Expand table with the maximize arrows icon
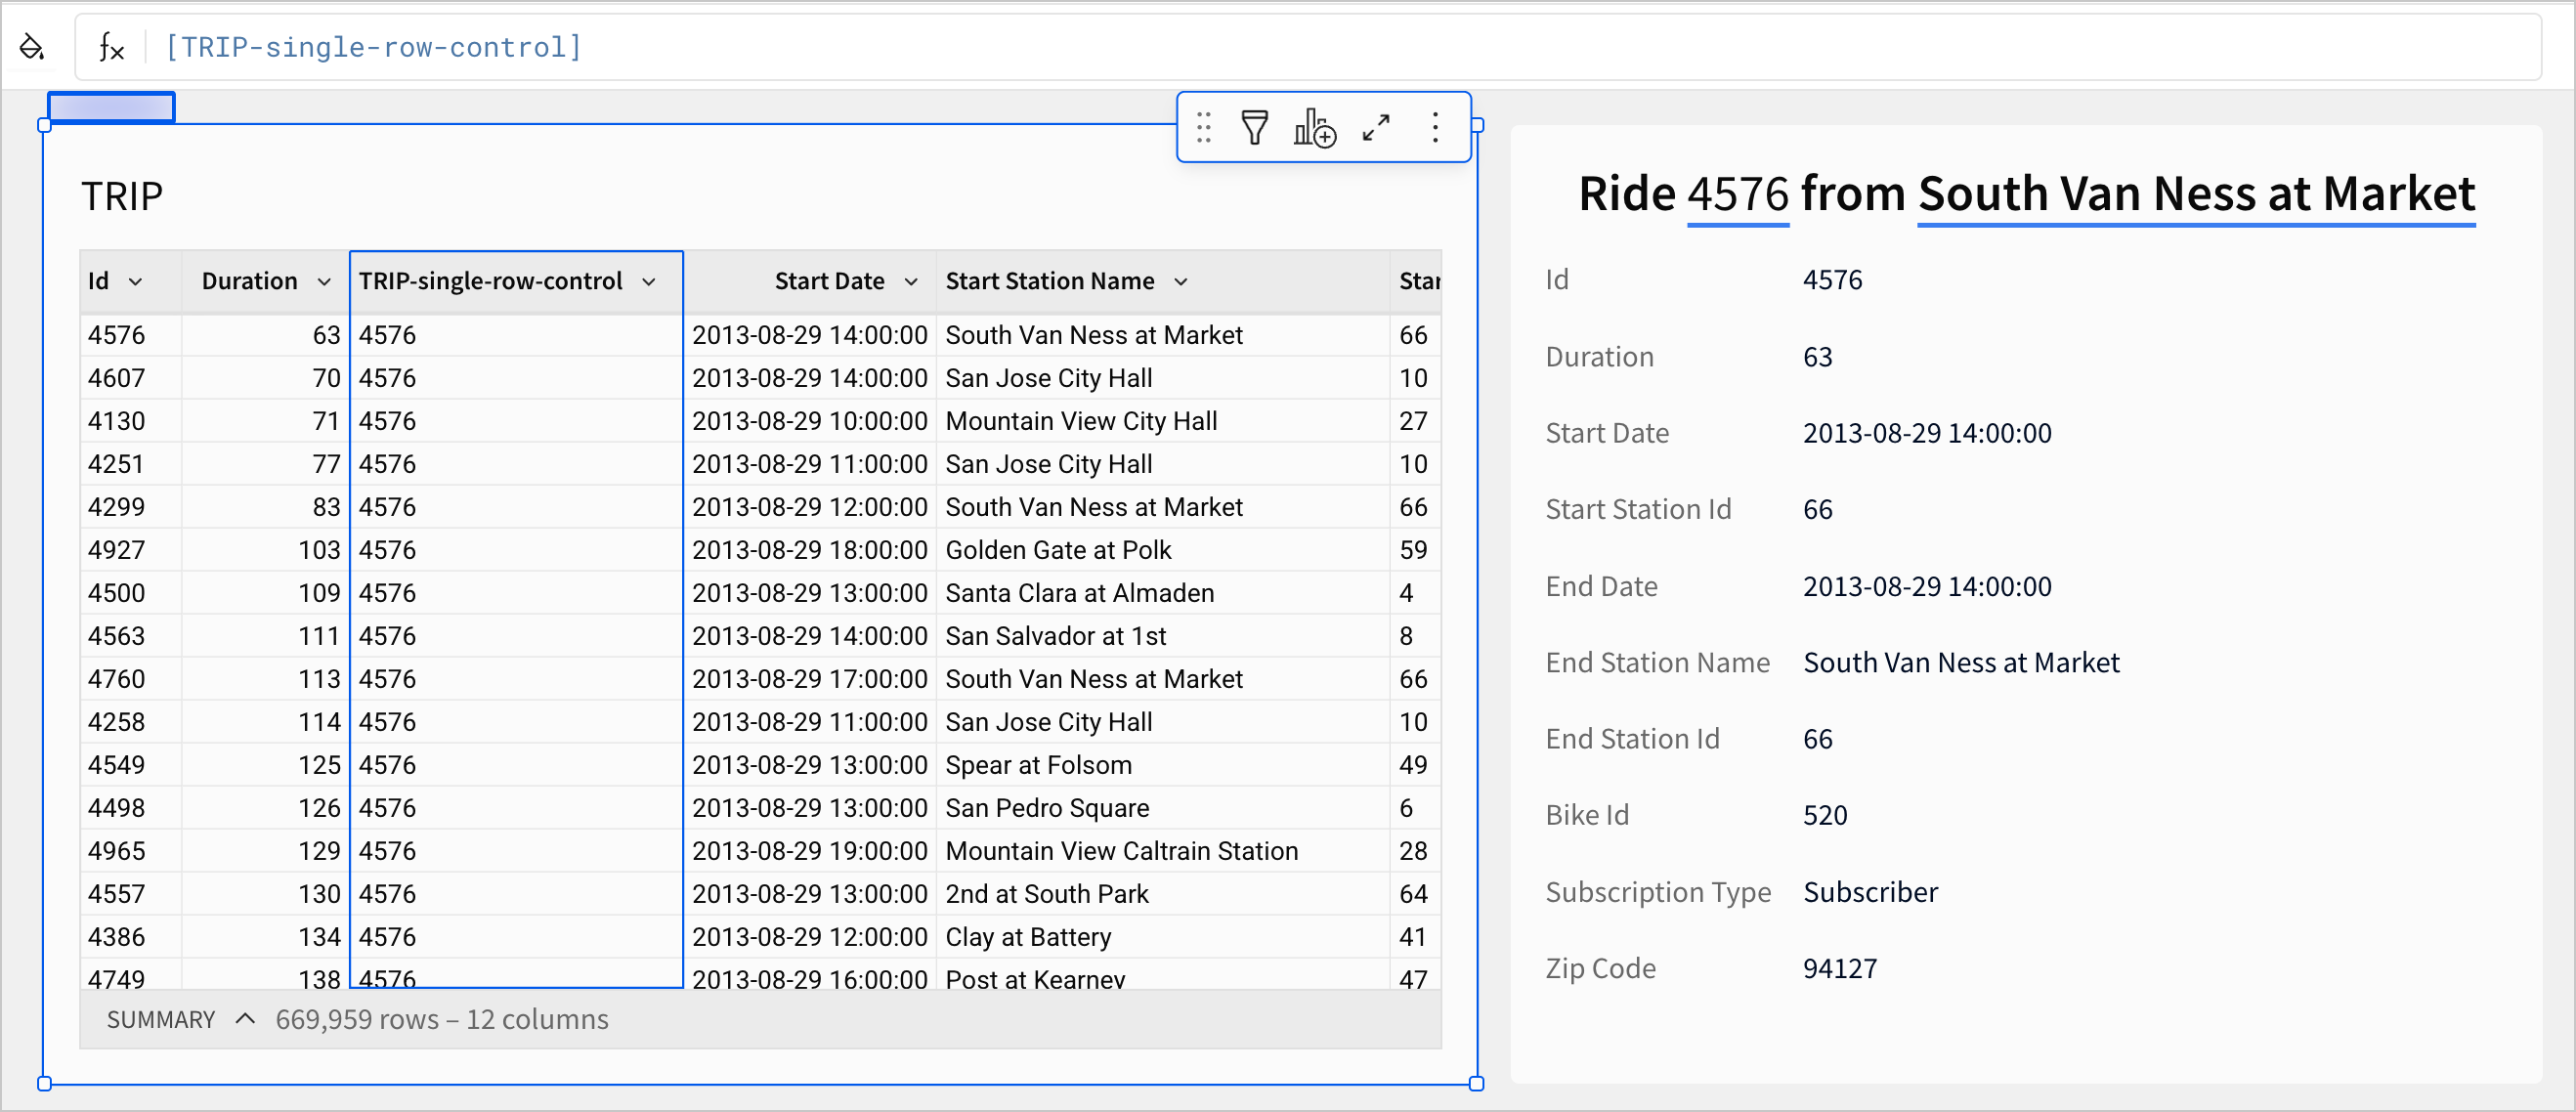Screen dimensions: 2576x1112 click(x=1376, y=128)
